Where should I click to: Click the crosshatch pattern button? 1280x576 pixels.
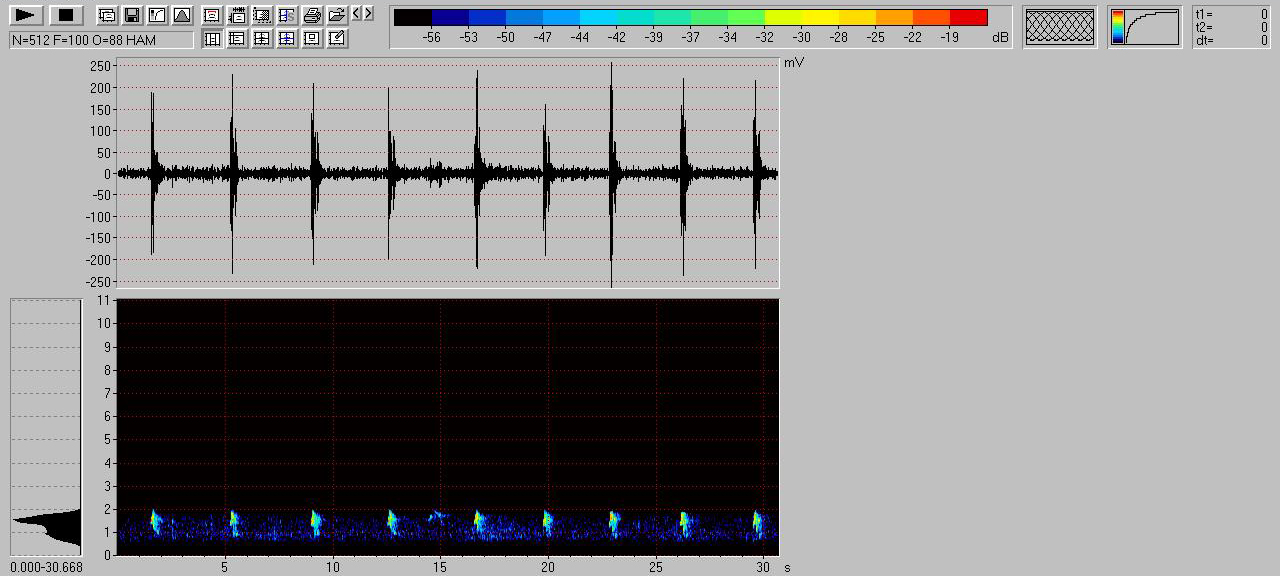pos(1060,27)
